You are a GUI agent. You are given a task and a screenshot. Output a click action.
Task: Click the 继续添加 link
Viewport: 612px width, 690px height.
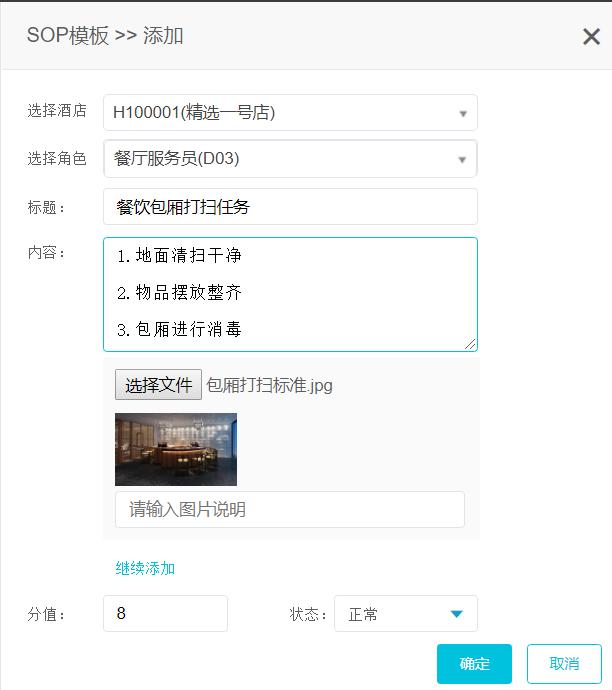pos(145,568)
